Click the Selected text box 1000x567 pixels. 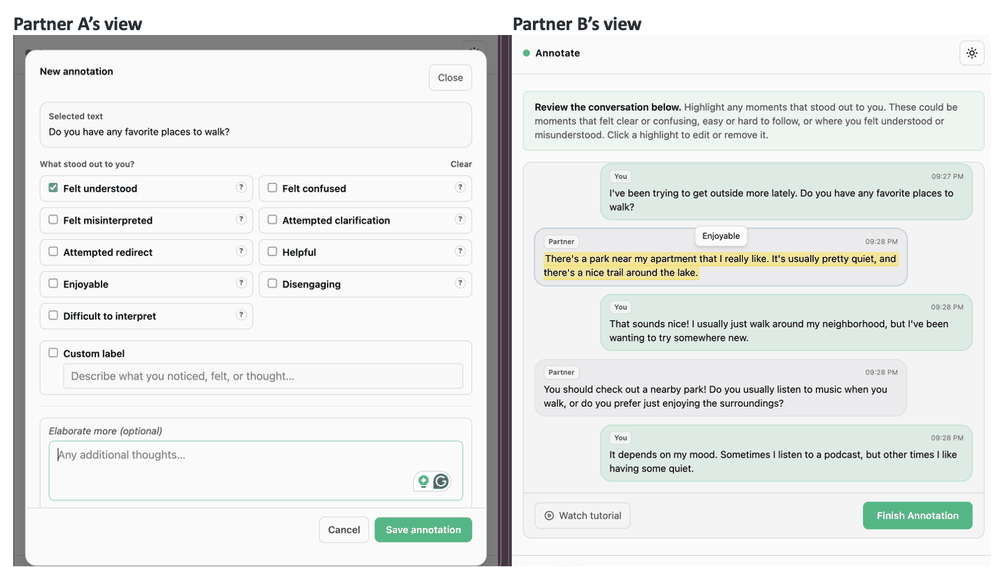point(256,124)
